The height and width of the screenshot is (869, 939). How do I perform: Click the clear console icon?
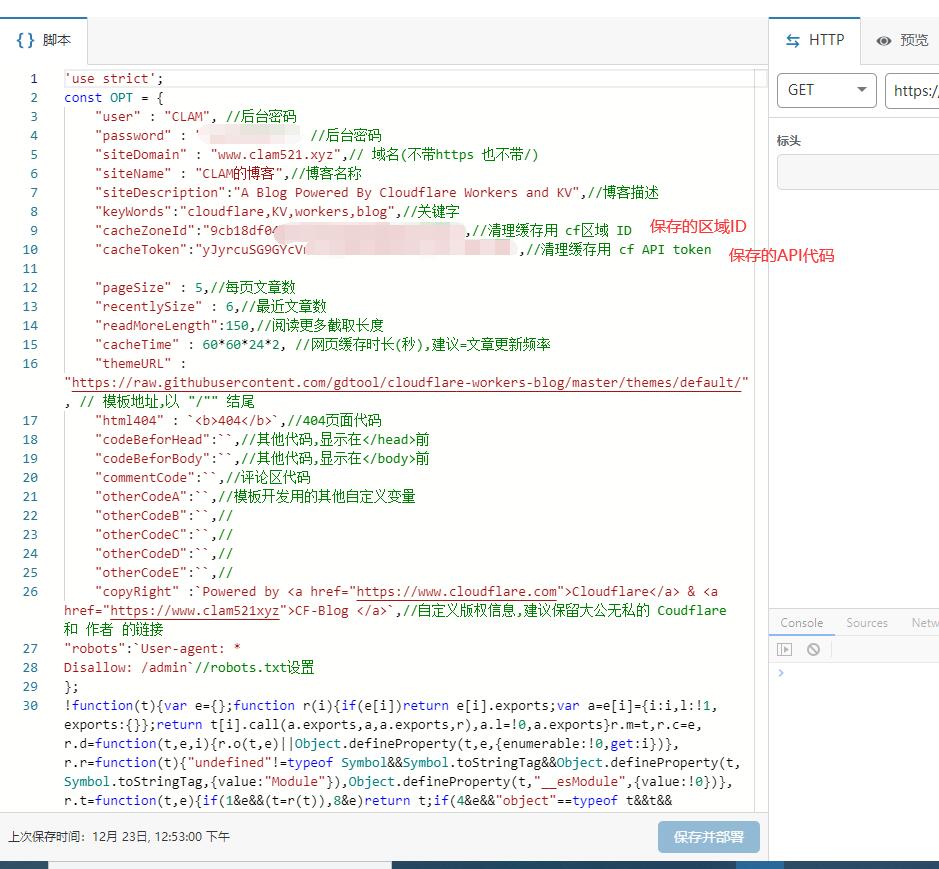point(813,649)
